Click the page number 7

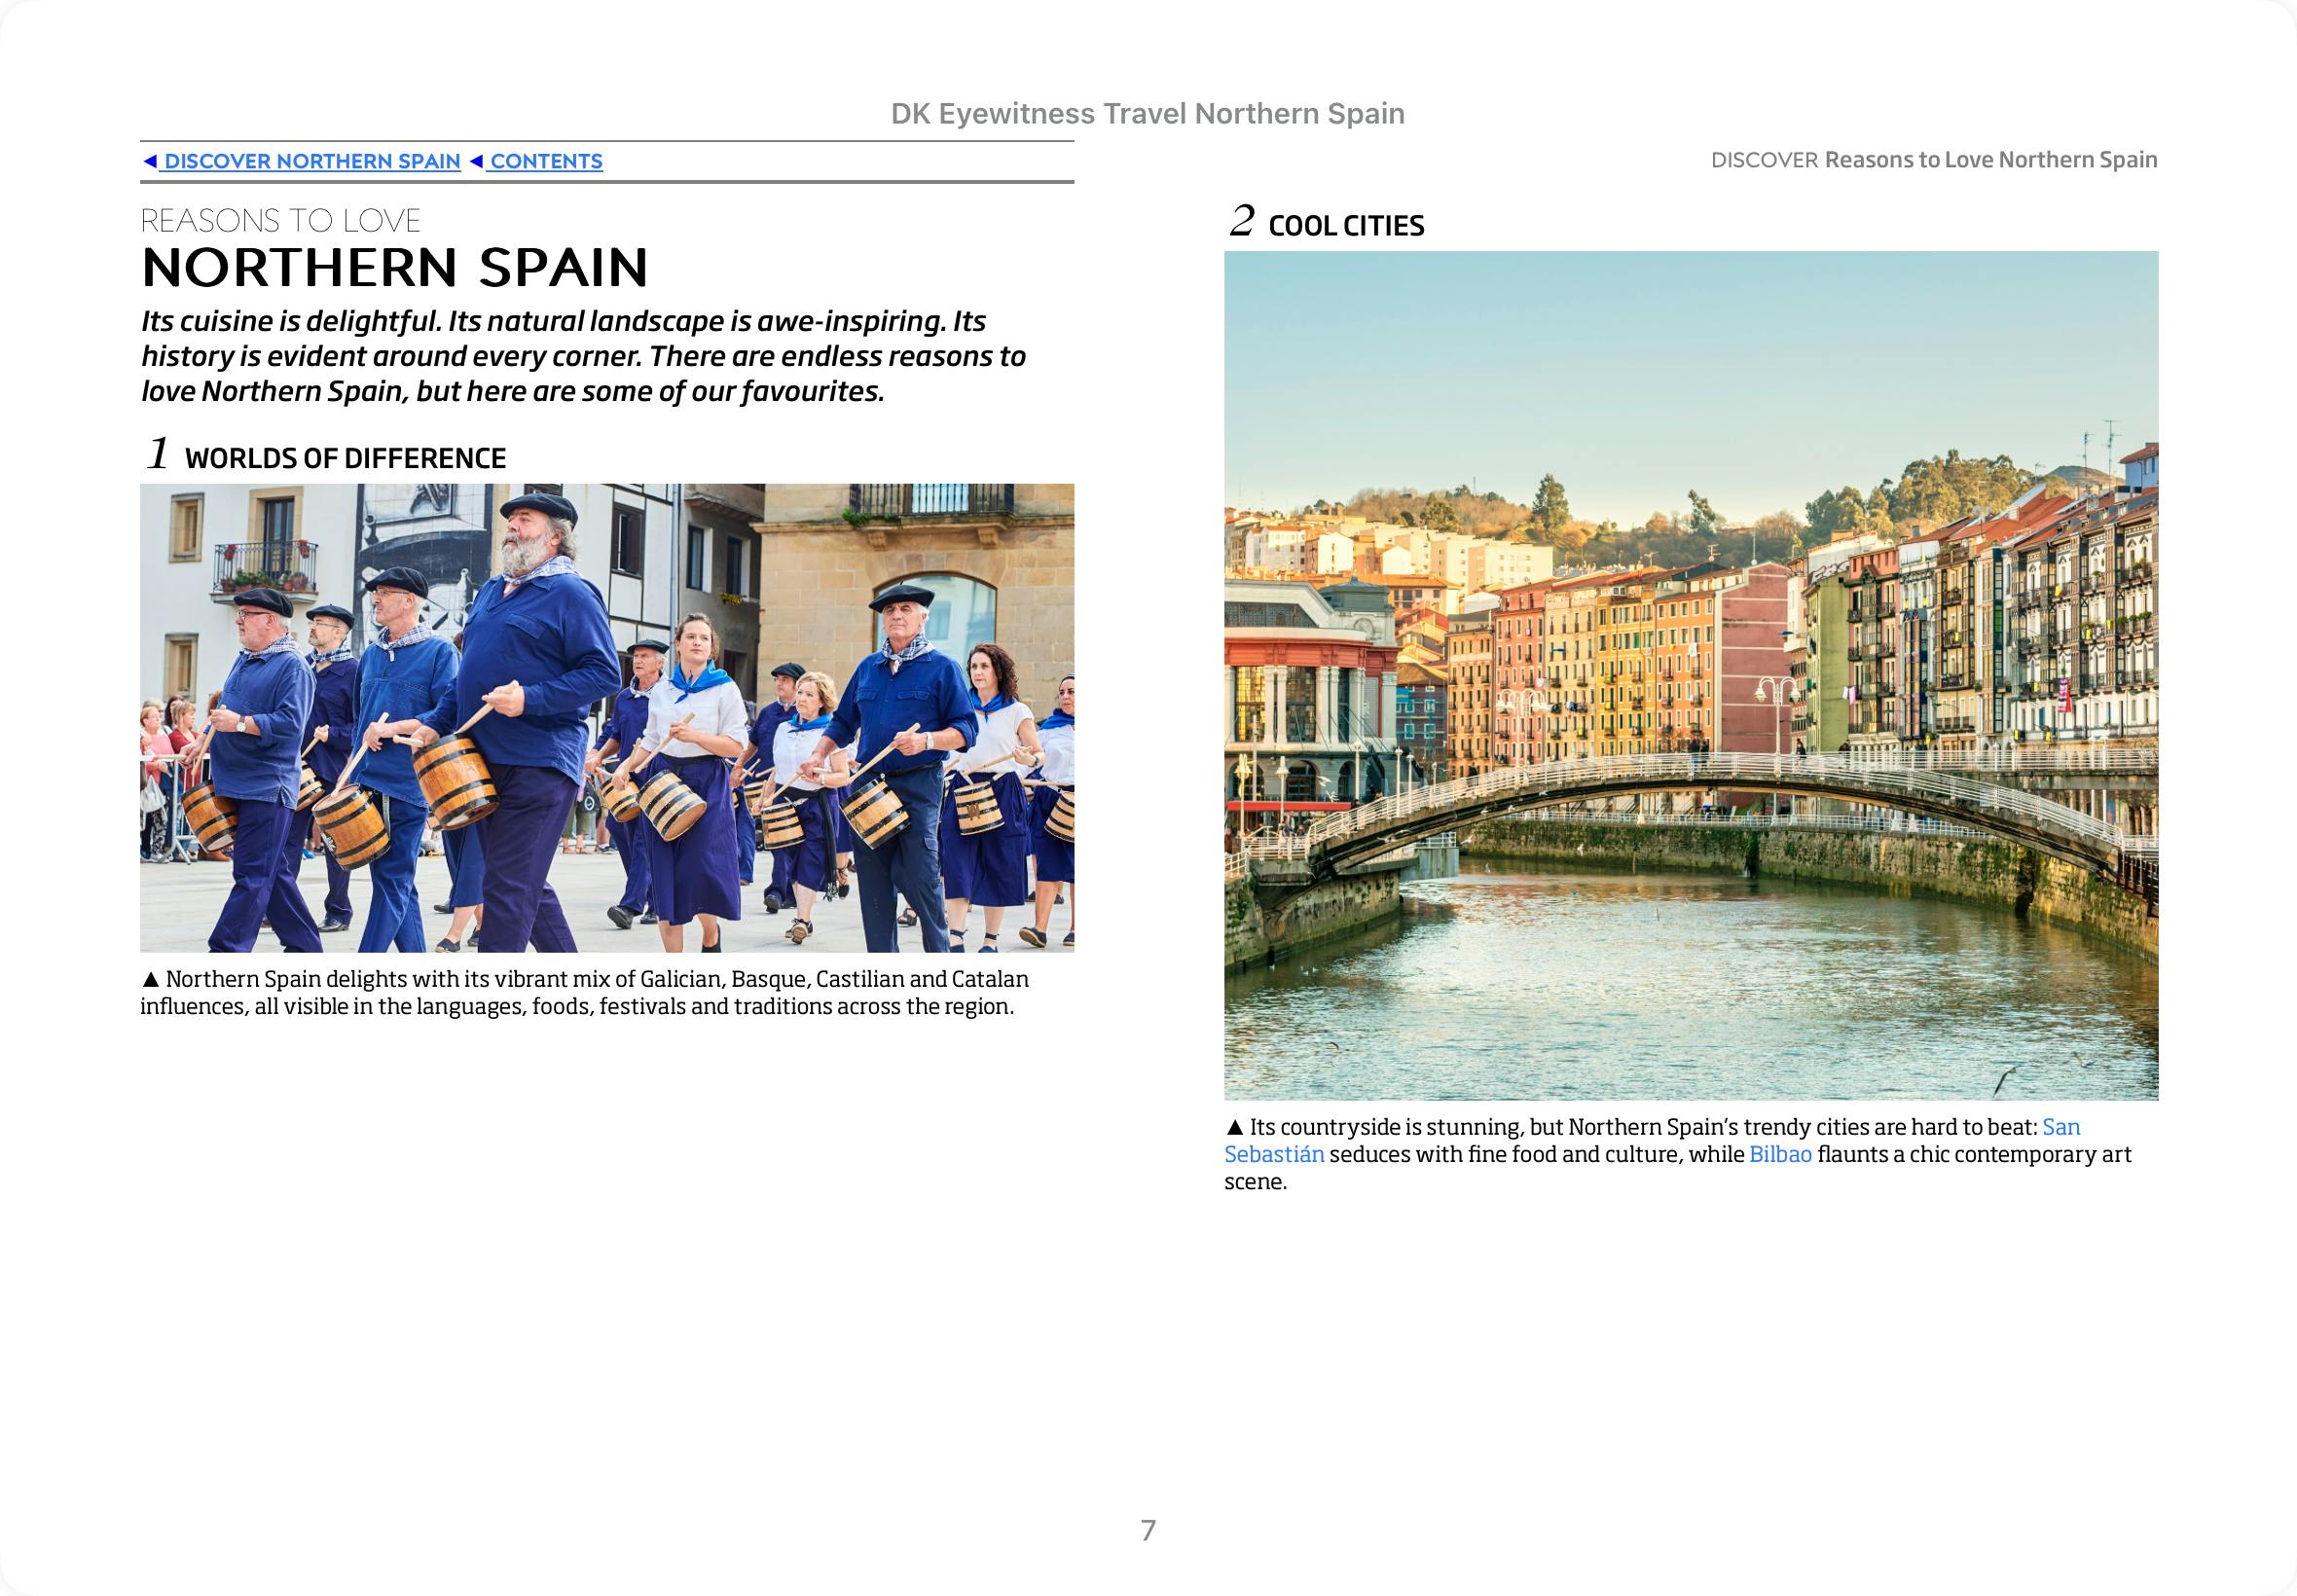1148,1530
